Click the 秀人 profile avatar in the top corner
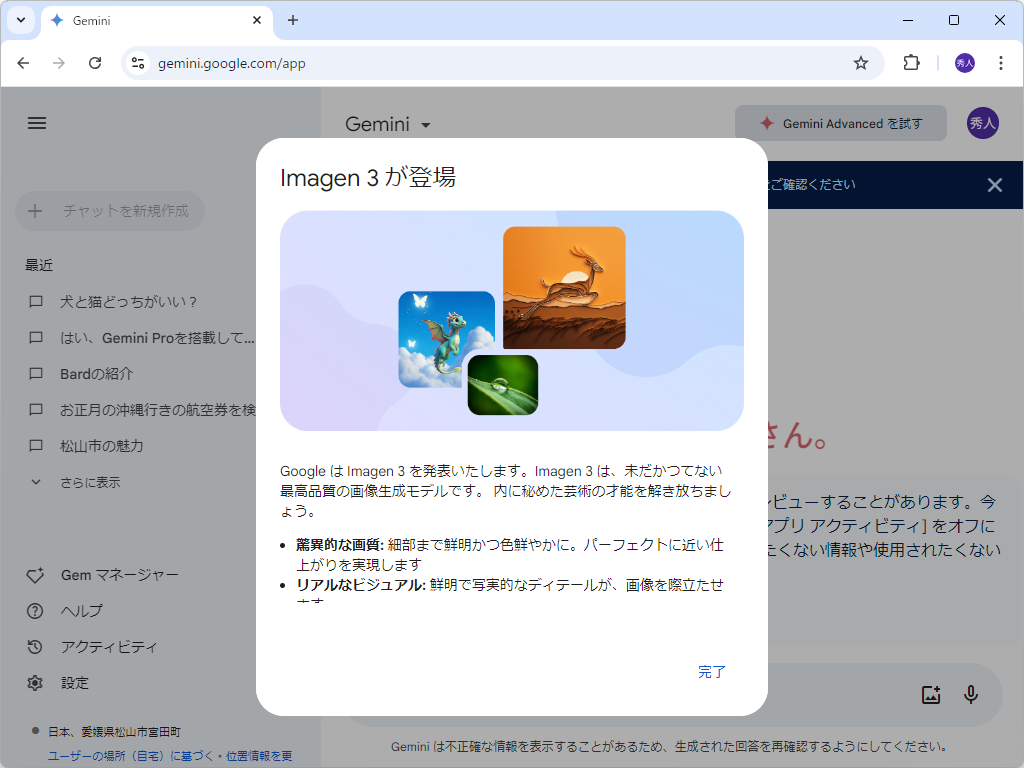 [x=983, y=123]
